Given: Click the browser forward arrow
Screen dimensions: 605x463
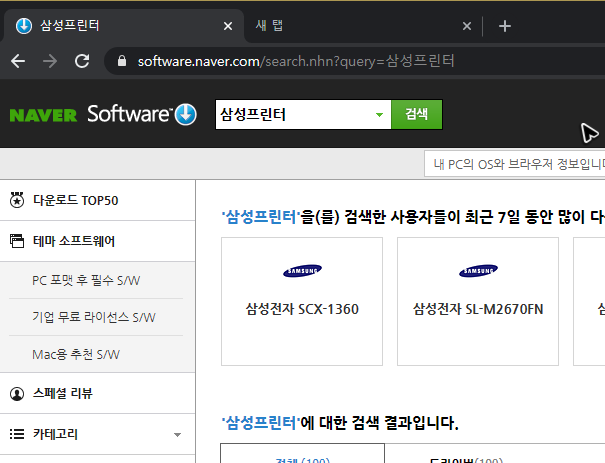Looking at the screenshot, I should tap(50, 61).
